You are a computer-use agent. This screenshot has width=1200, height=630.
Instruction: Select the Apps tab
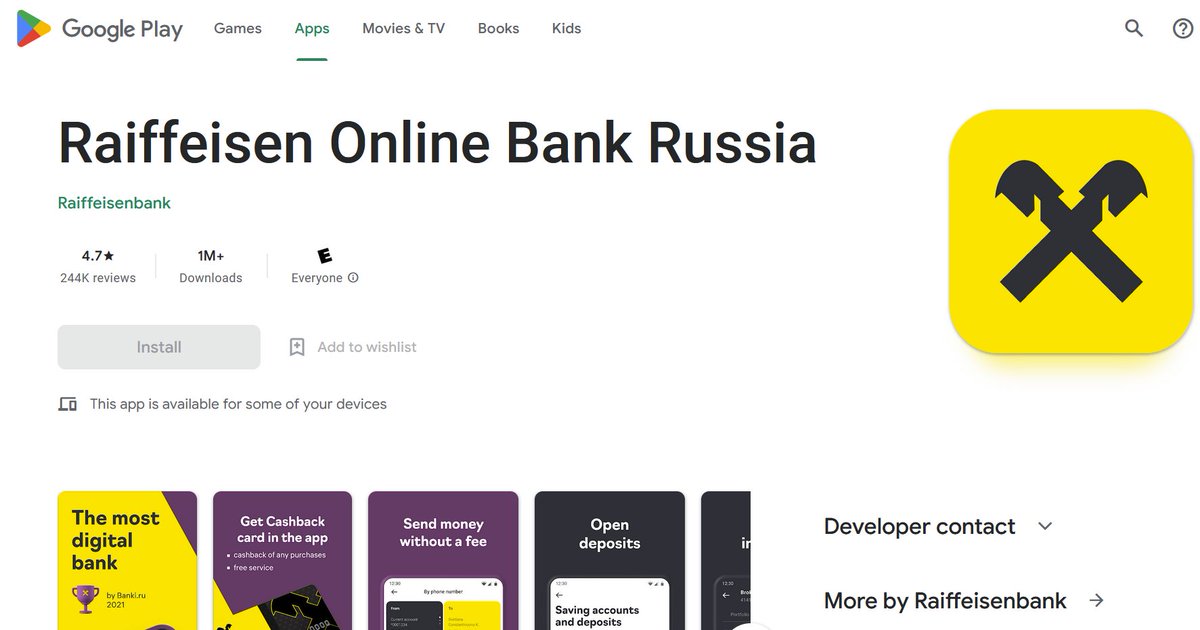tap(312, 29)
